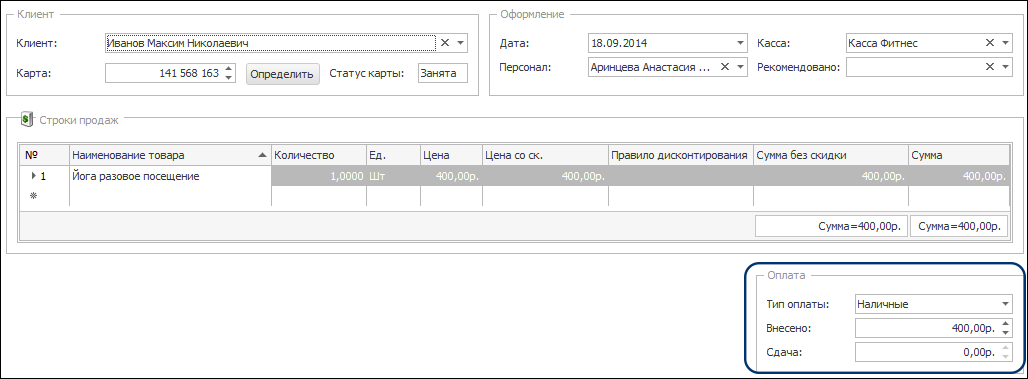Click the Цена со ск. column header
The image size is (1028, 379).
(545, 155)
